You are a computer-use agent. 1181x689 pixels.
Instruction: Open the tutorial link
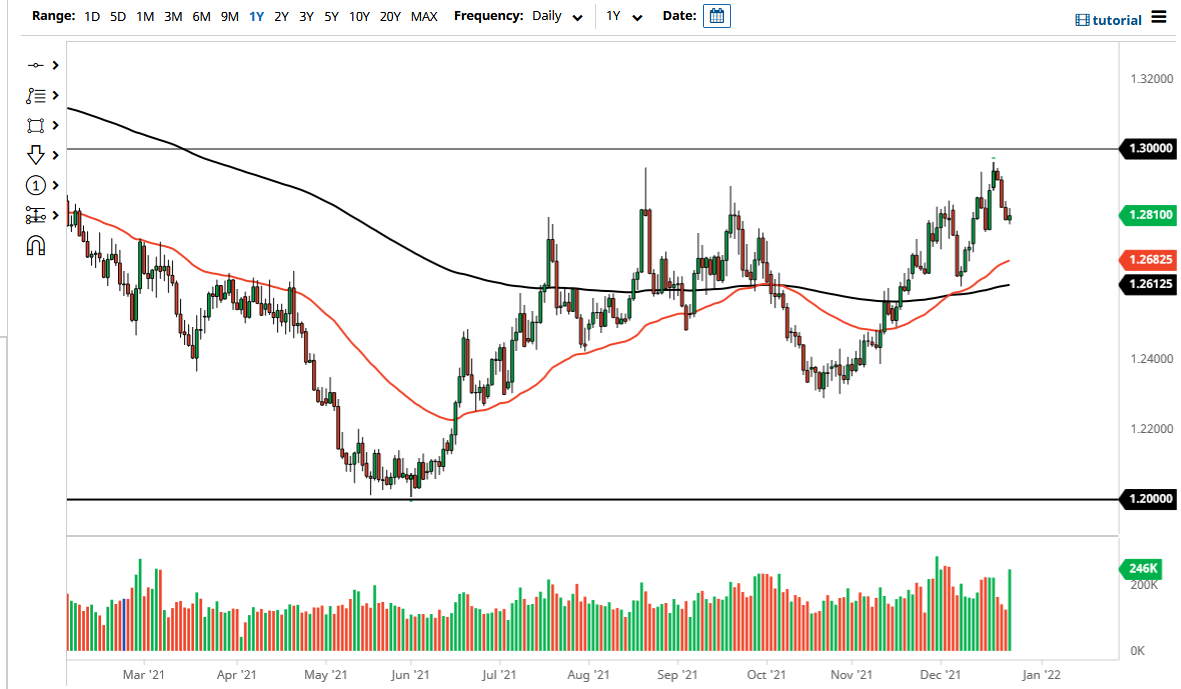pyautogui.click(x=1113, y=19)
